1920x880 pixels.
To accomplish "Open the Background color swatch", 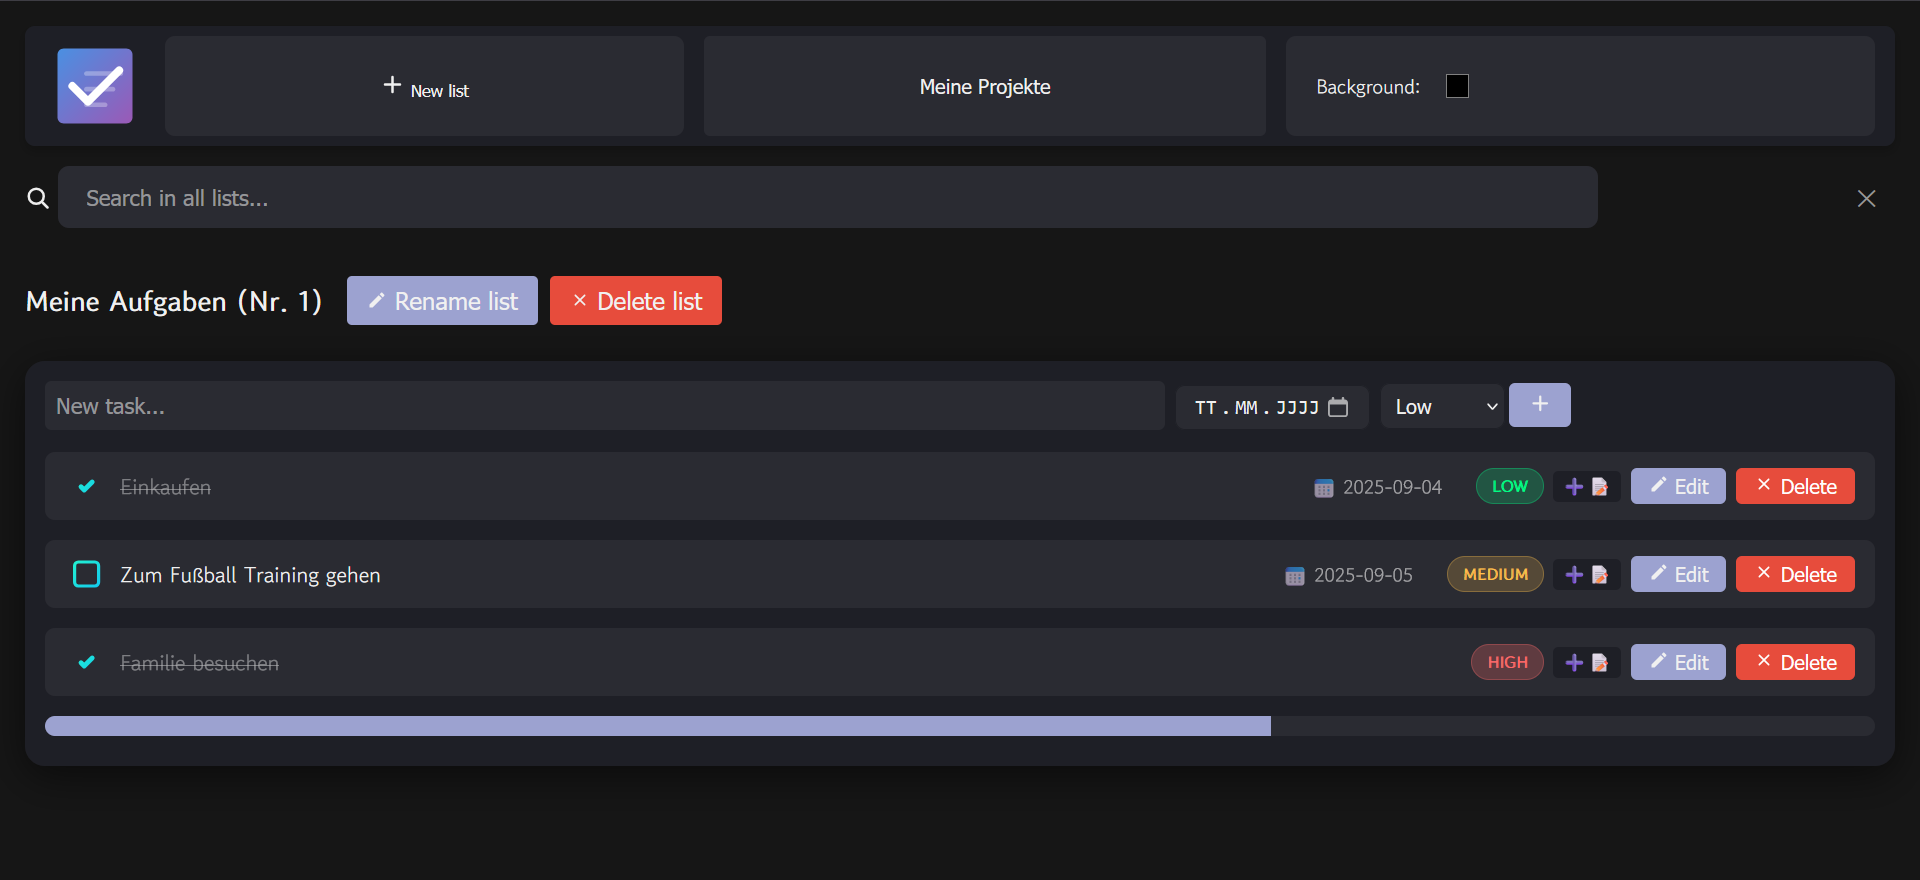I will [x=1457, y=87].
